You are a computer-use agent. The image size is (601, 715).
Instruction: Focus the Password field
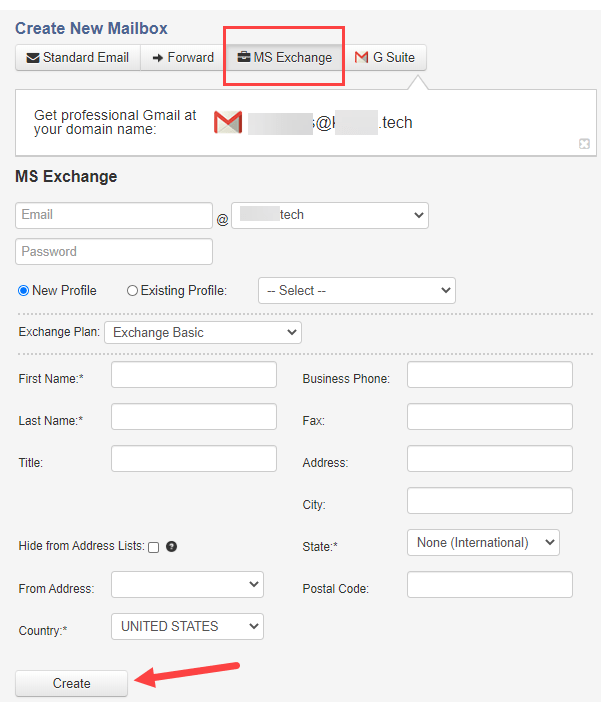pyautogui.click(x=114, y=252)
